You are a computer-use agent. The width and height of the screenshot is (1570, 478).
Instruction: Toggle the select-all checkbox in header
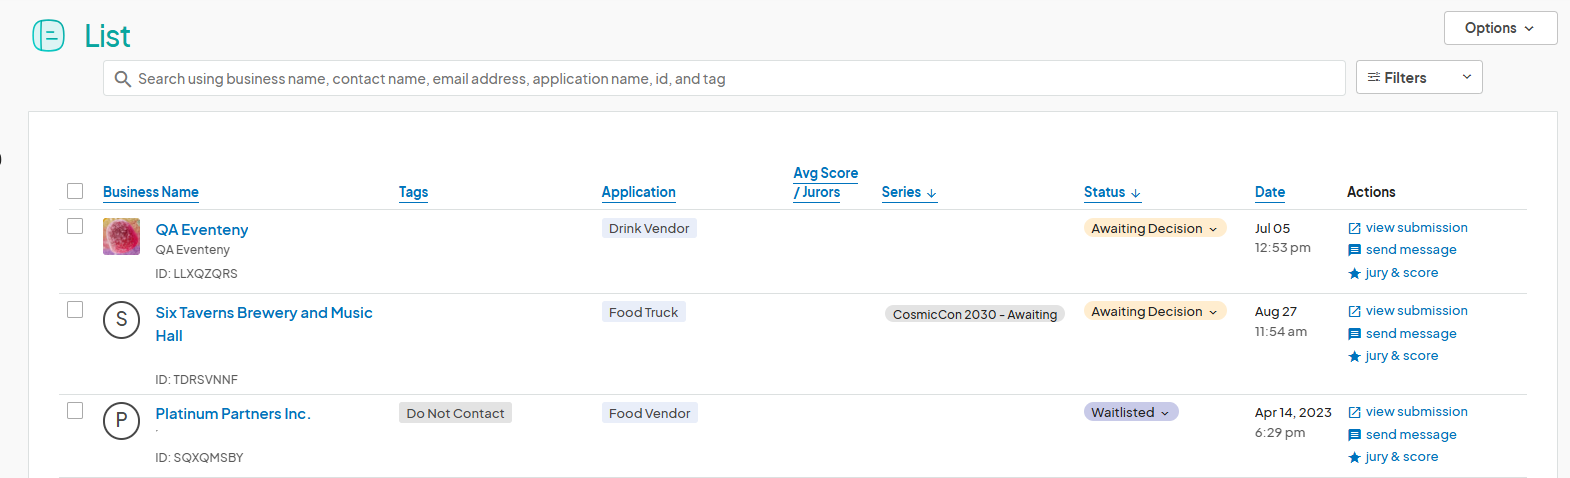75,191
